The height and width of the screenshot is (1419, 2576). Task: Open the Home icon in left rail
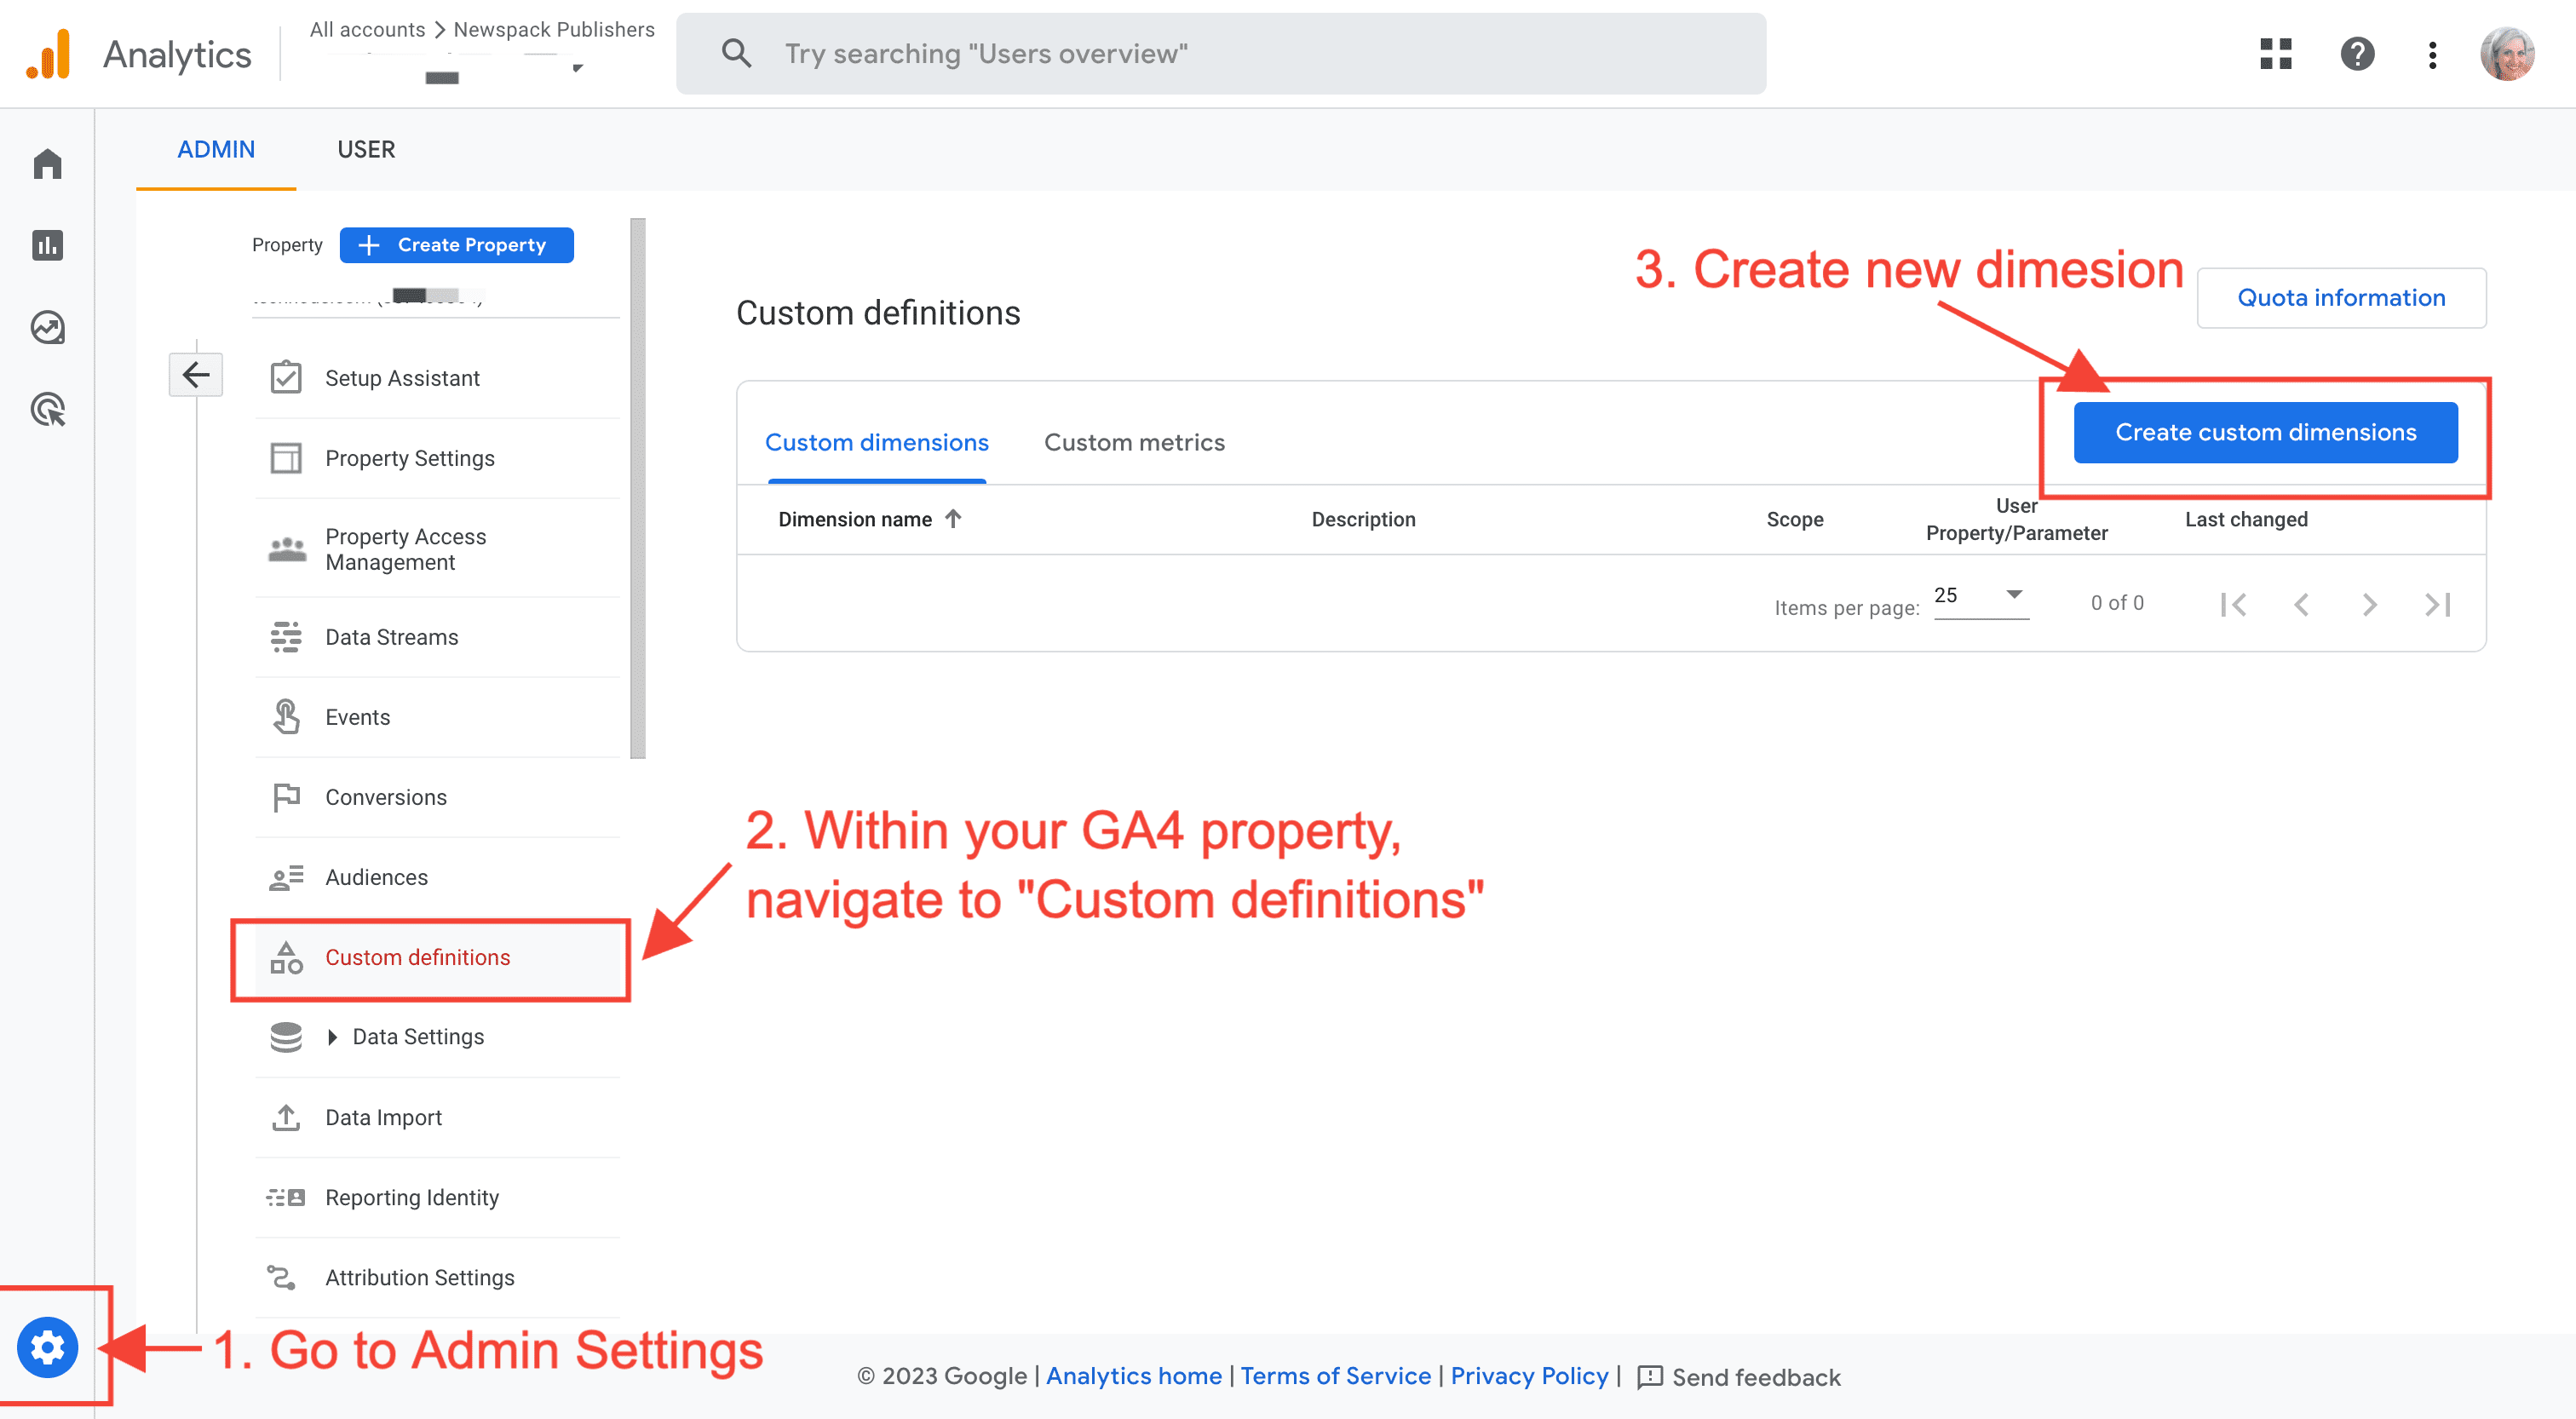pos(47,163)
